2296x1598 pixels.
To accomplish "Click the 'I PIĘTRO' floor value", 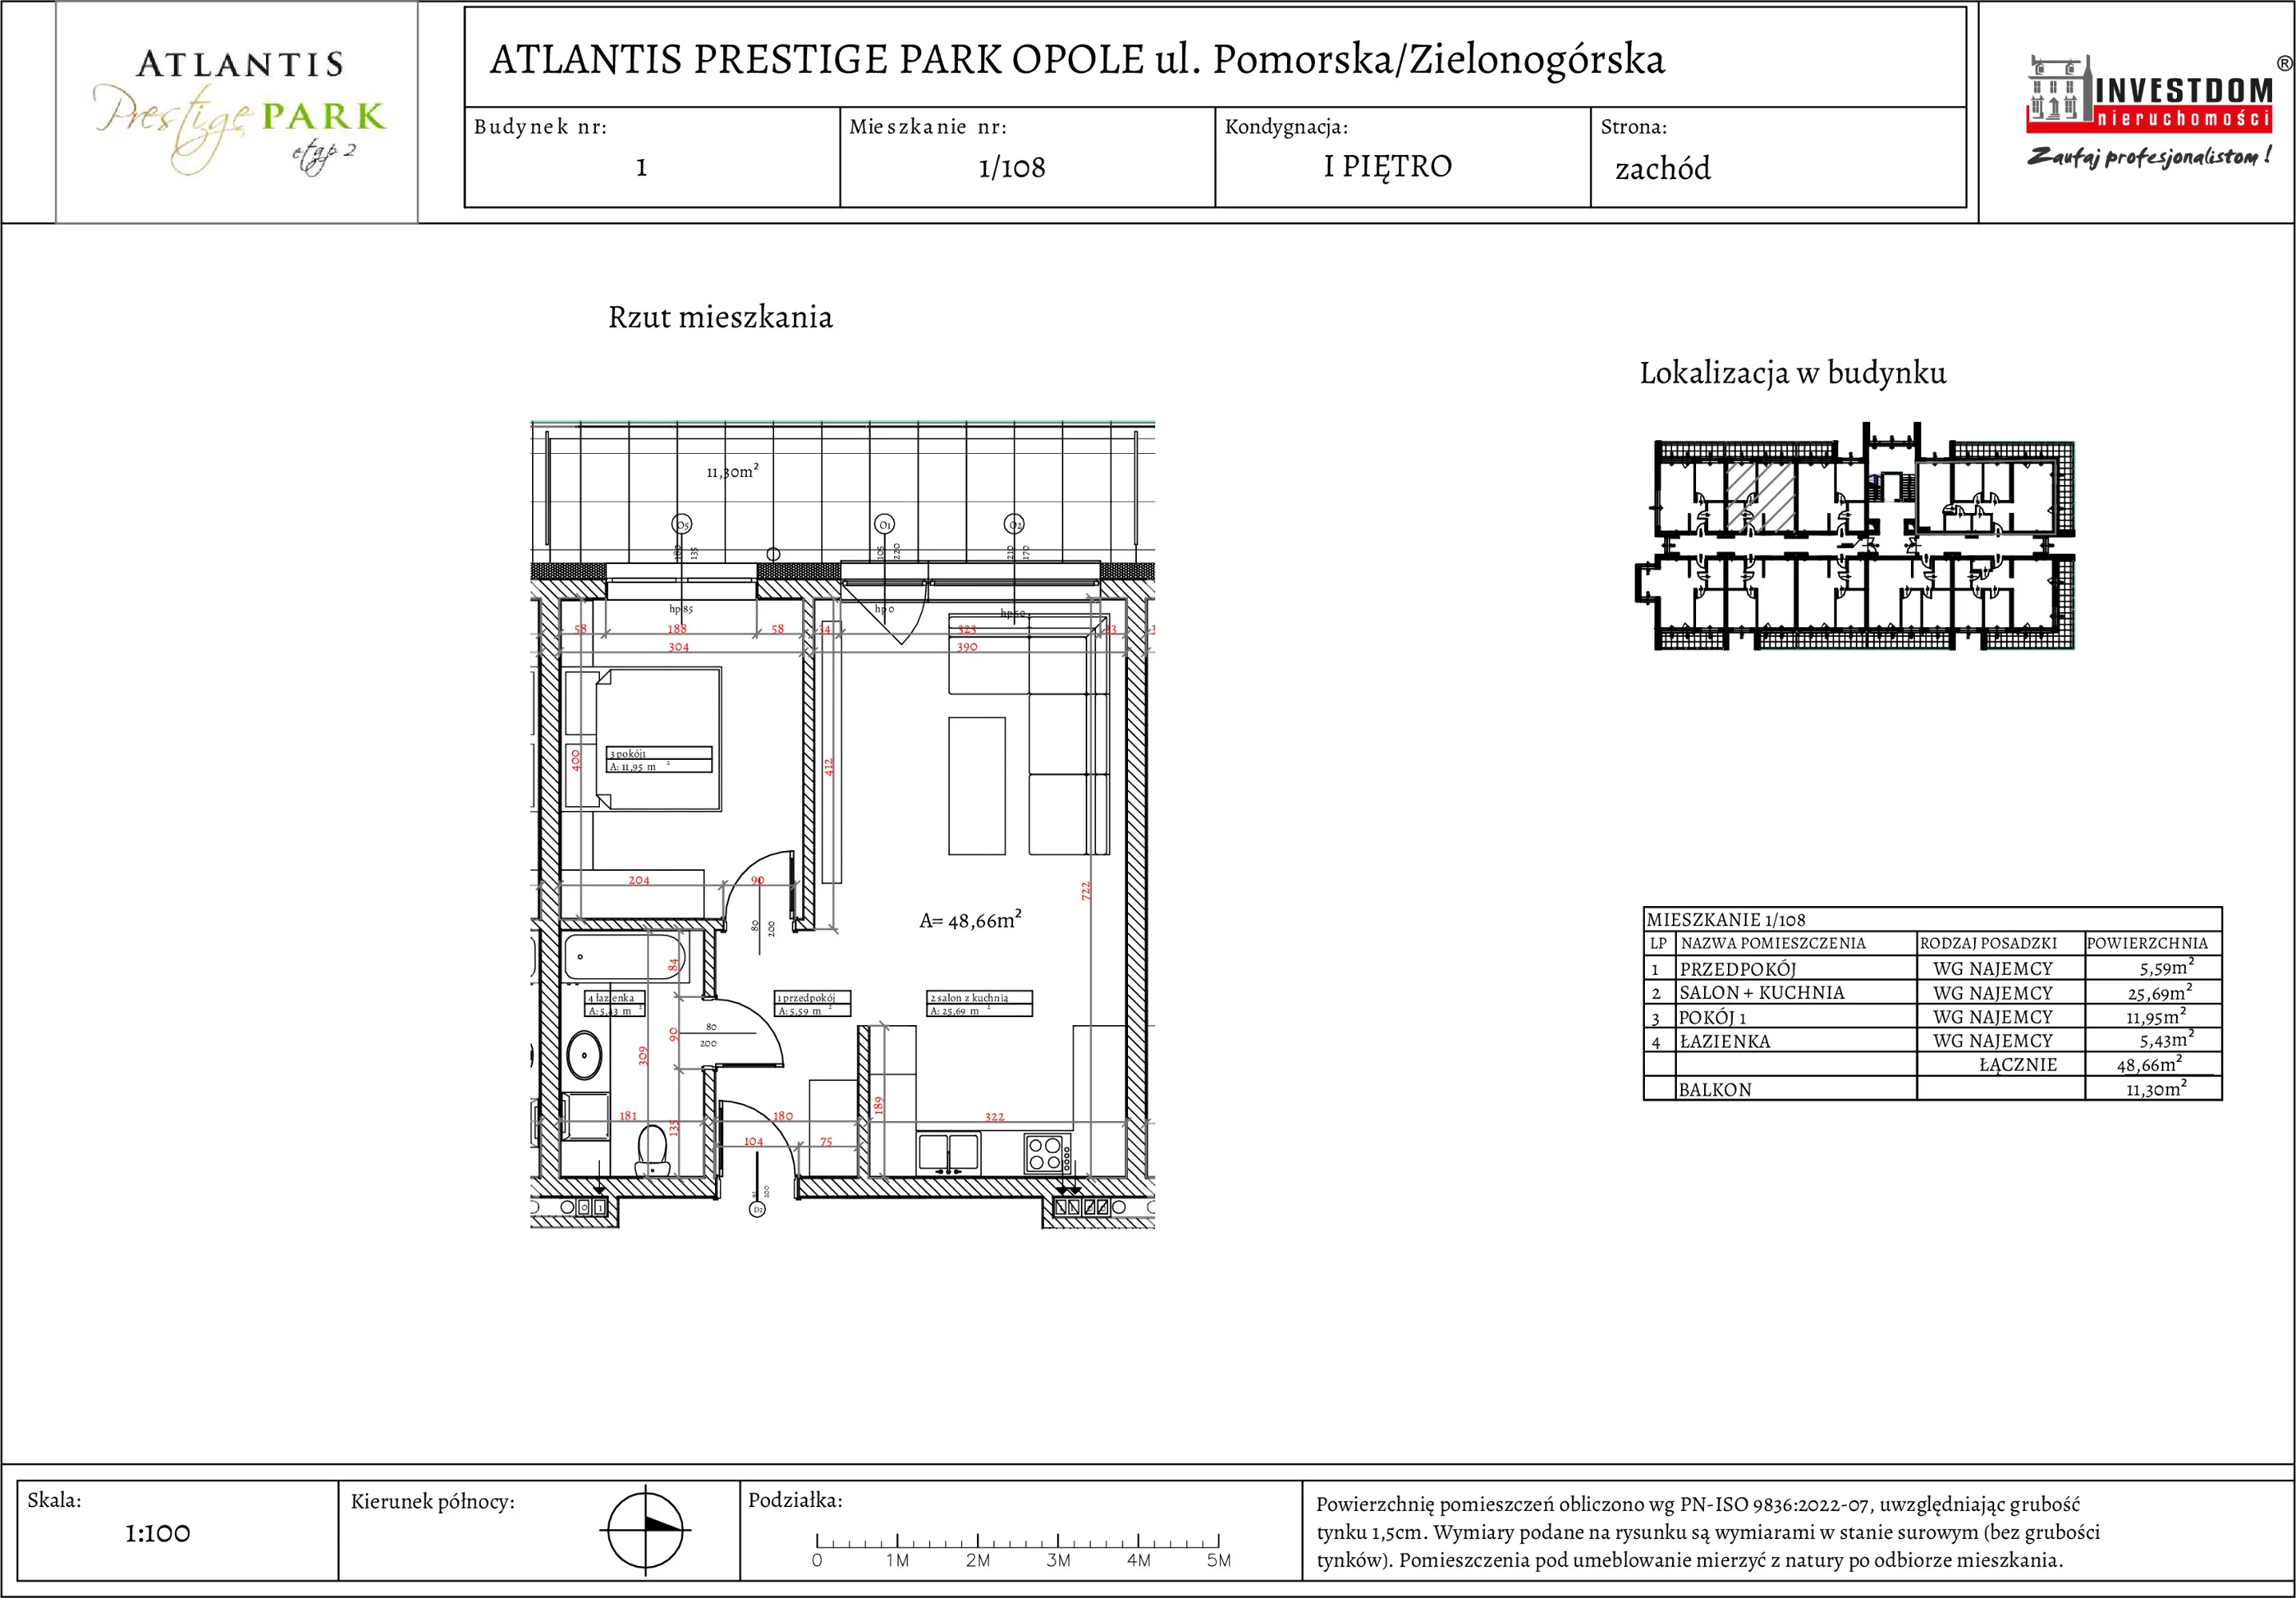I will point(1388,166).
